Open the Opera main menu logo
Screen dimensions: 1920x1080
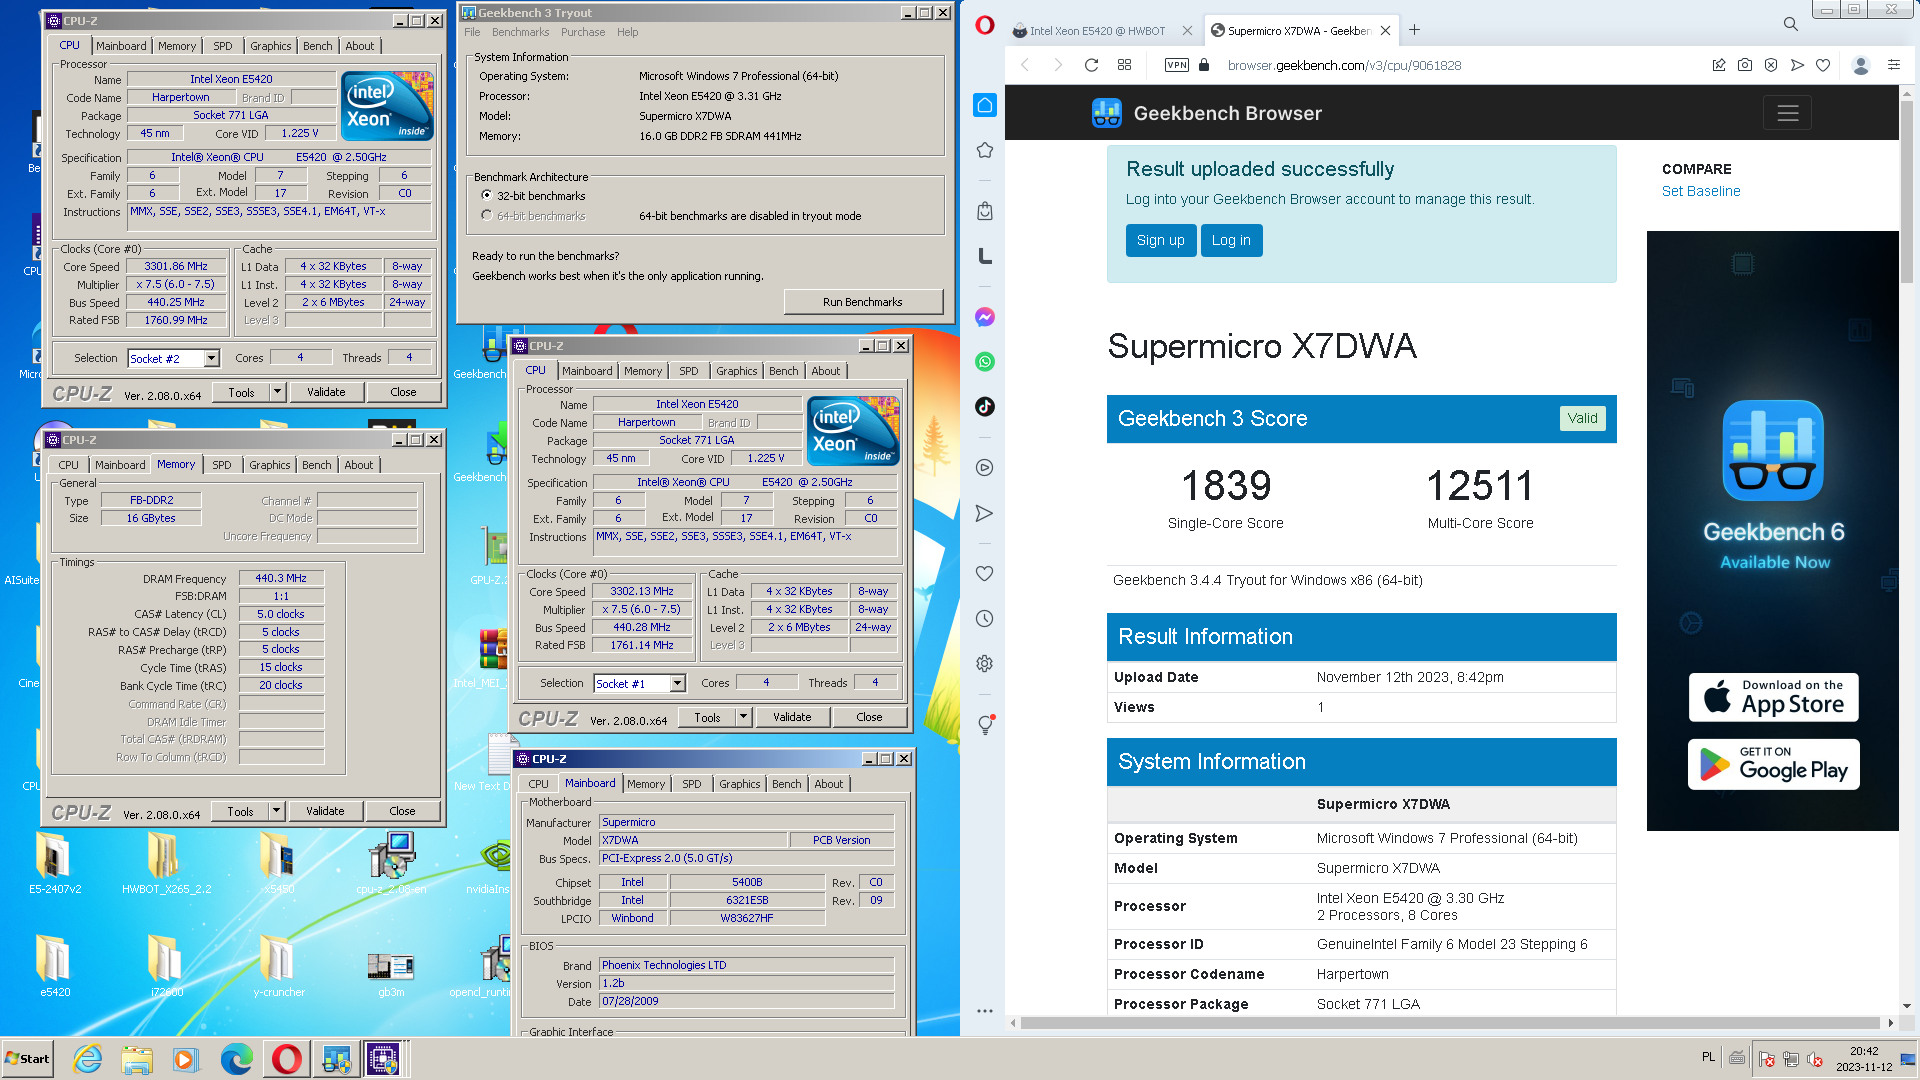click(985, 26)
